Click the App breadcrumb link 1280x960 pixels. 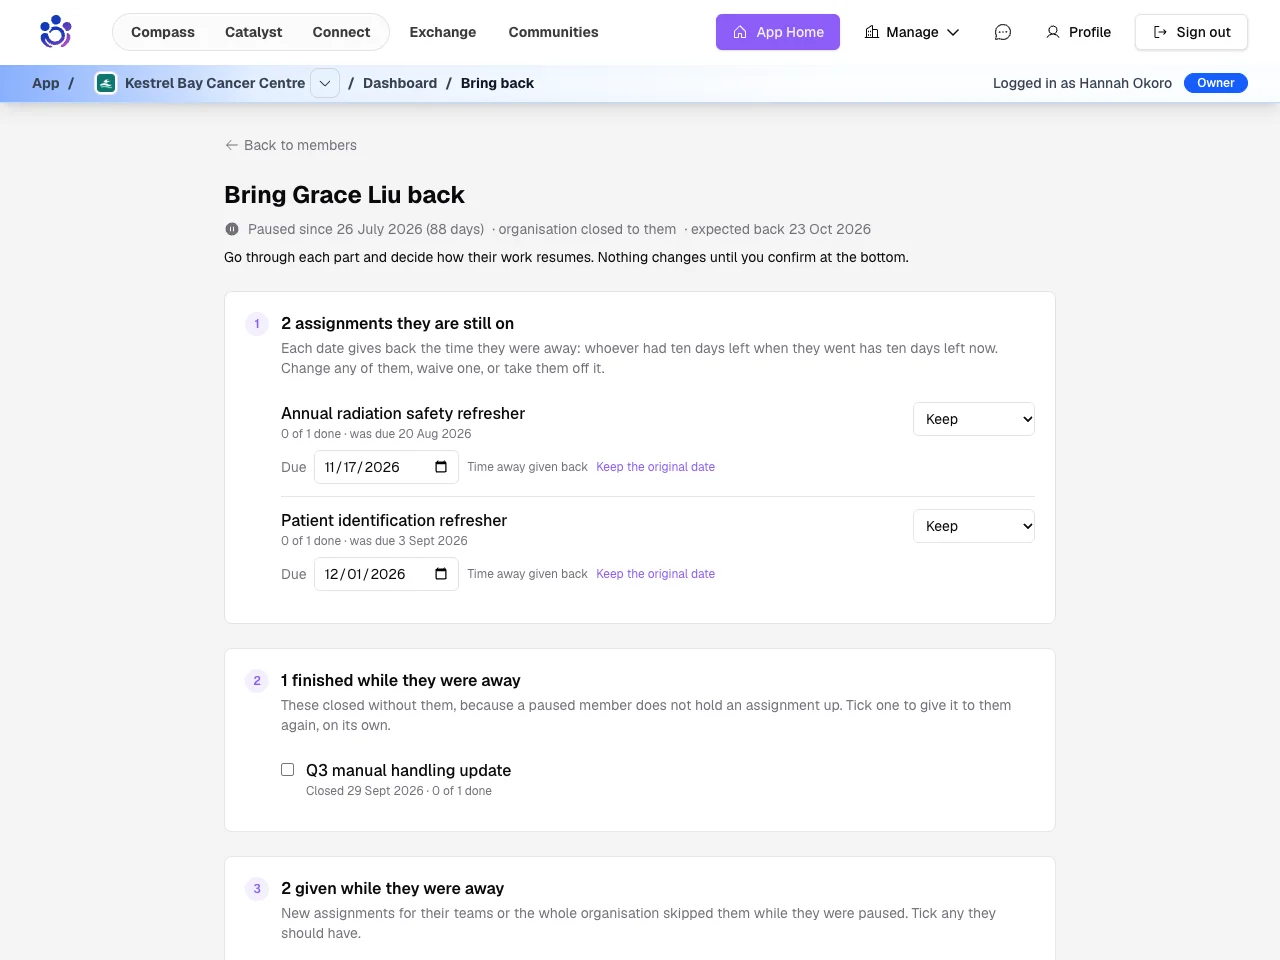[x=46, y=83]
